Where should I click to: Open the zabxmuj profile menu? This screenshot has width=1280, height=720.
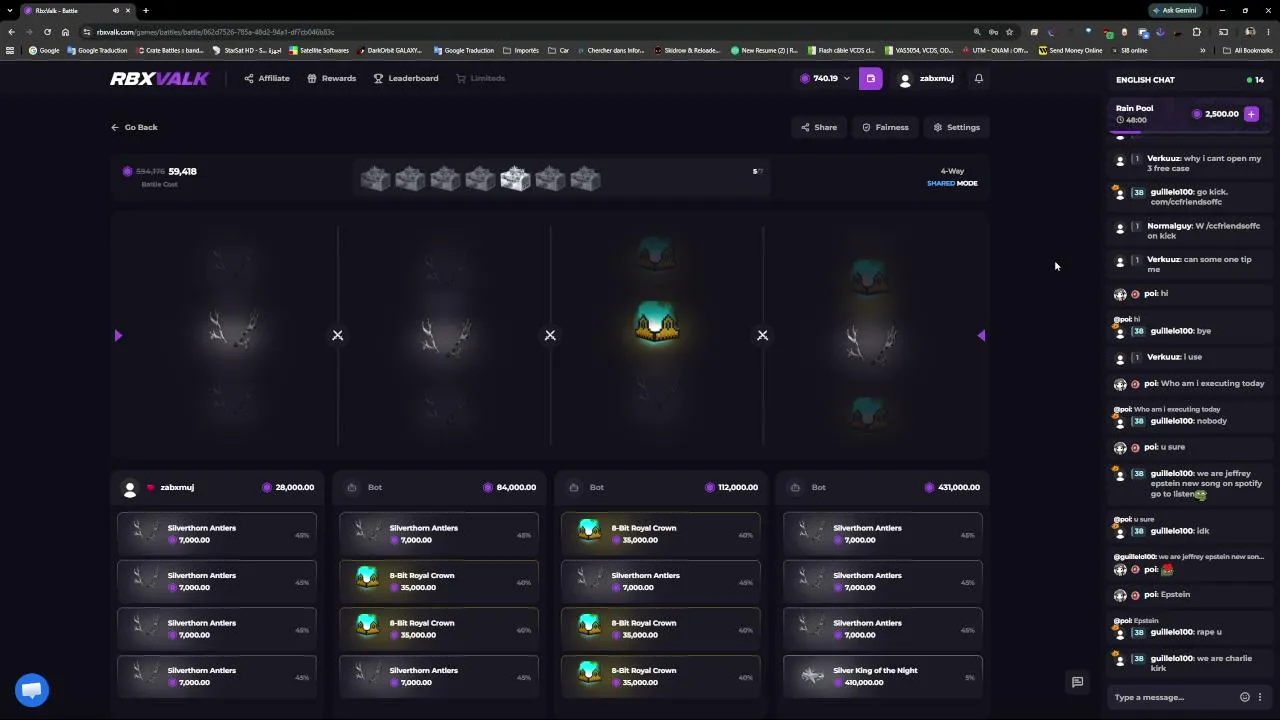pyautogui.click(x=927, y=78)
